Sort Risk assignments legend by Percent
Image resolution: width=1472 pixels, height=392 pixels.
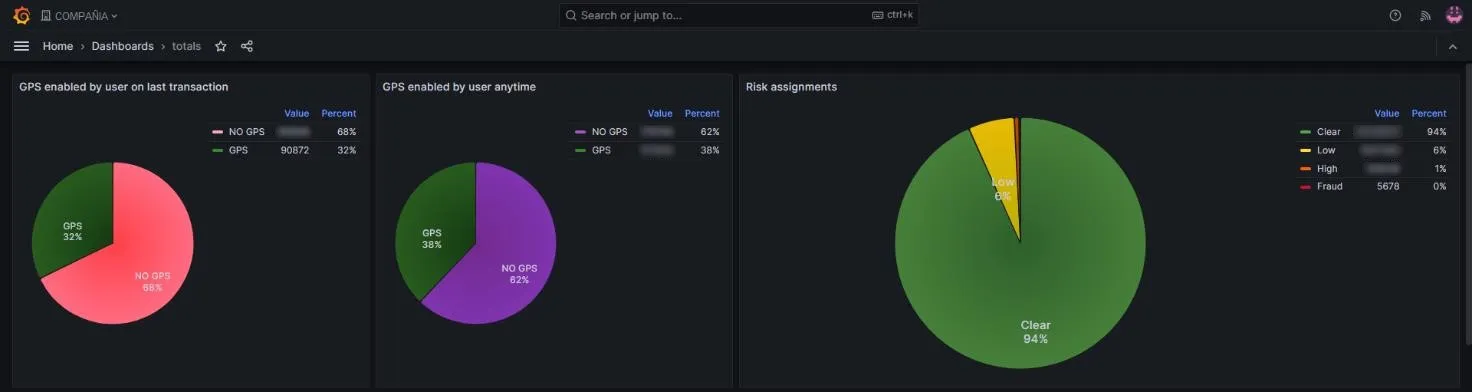1429,113
